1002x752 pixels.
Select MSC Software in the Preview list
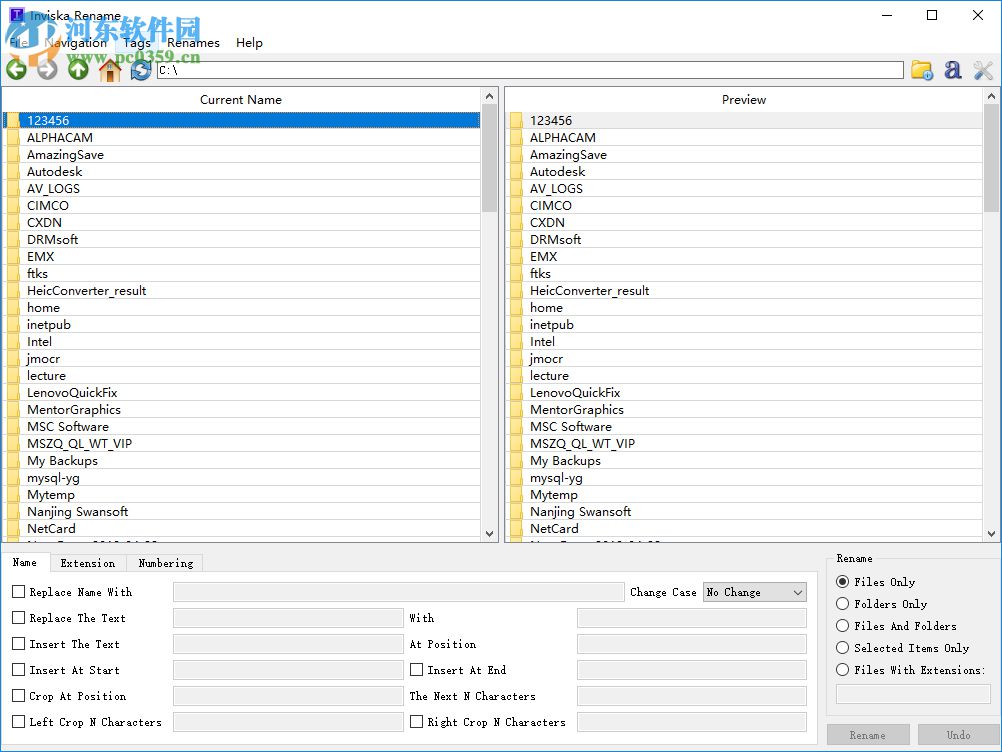pos(744,426)
